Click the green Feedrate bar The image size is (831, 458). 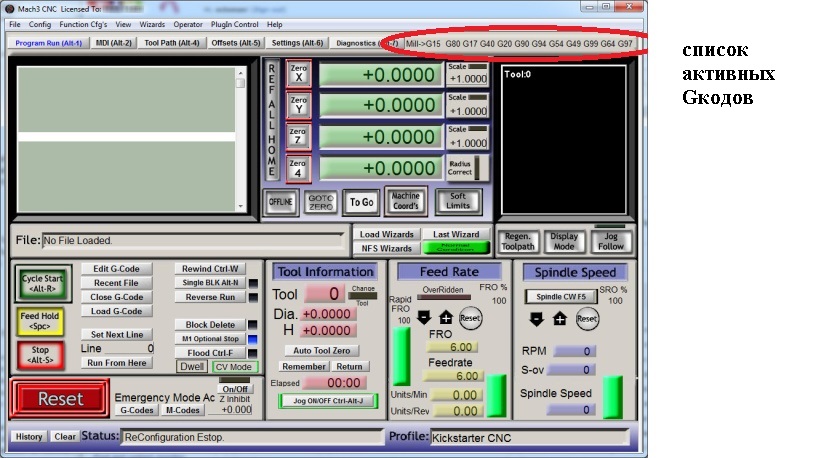click(497, 395)
